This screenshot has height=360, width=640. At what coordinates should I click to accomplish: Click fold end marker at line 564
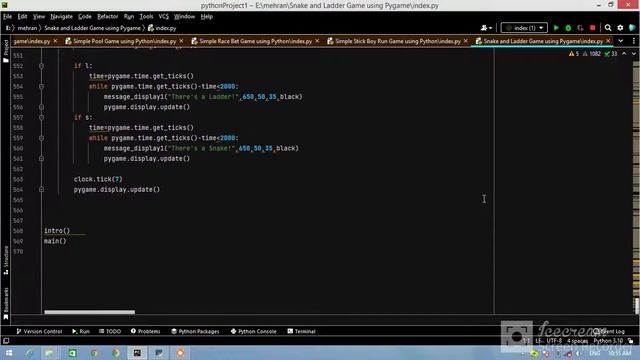(x=41, y=189)
